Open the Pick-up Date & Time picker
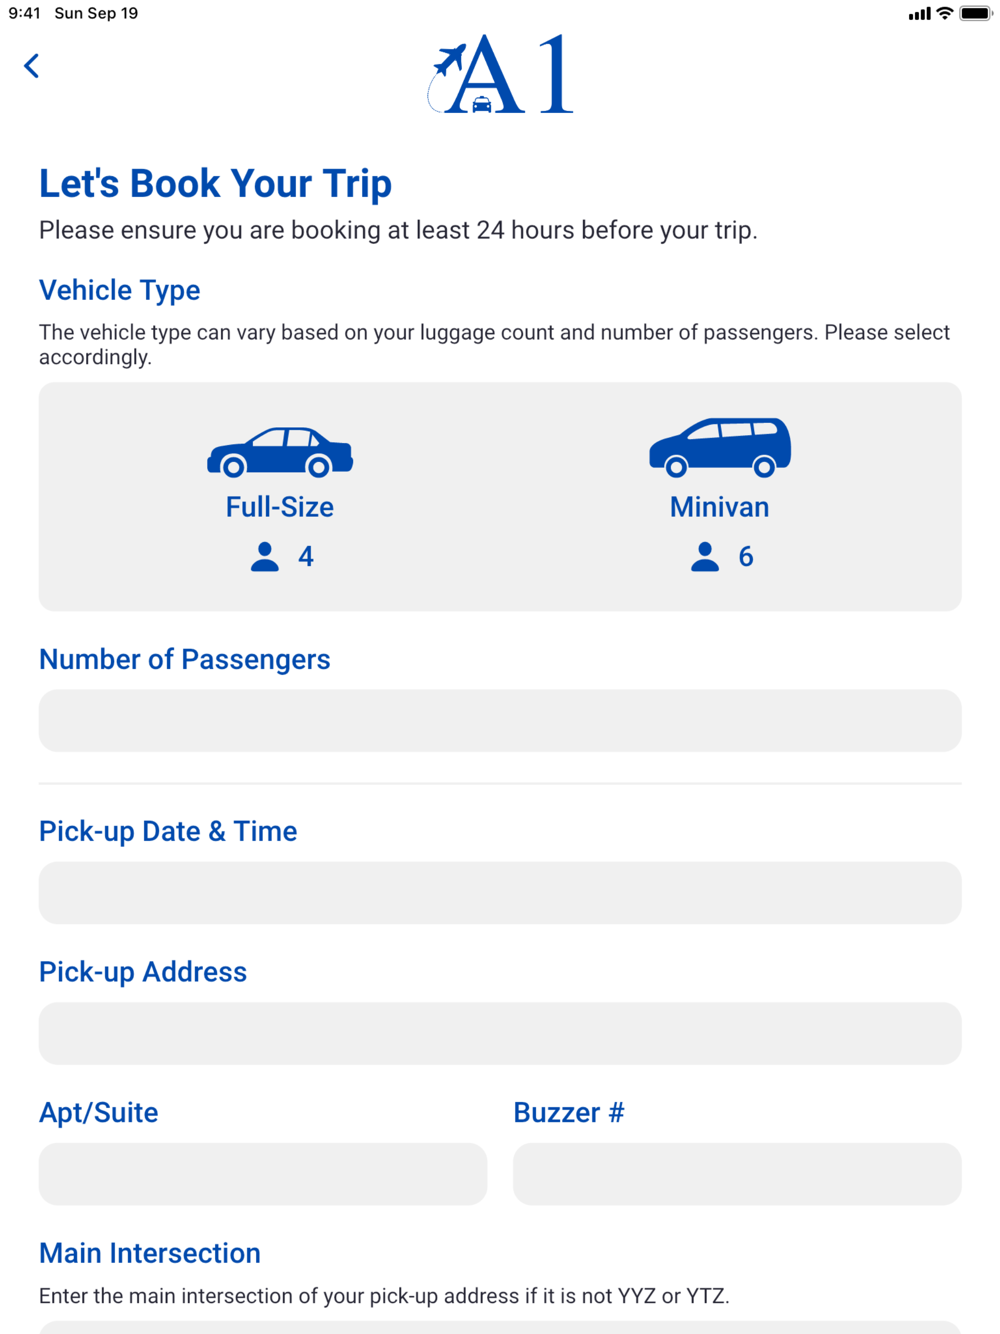The width and height of the screenshot is (1000, 1334). click(x=500, y=892)
